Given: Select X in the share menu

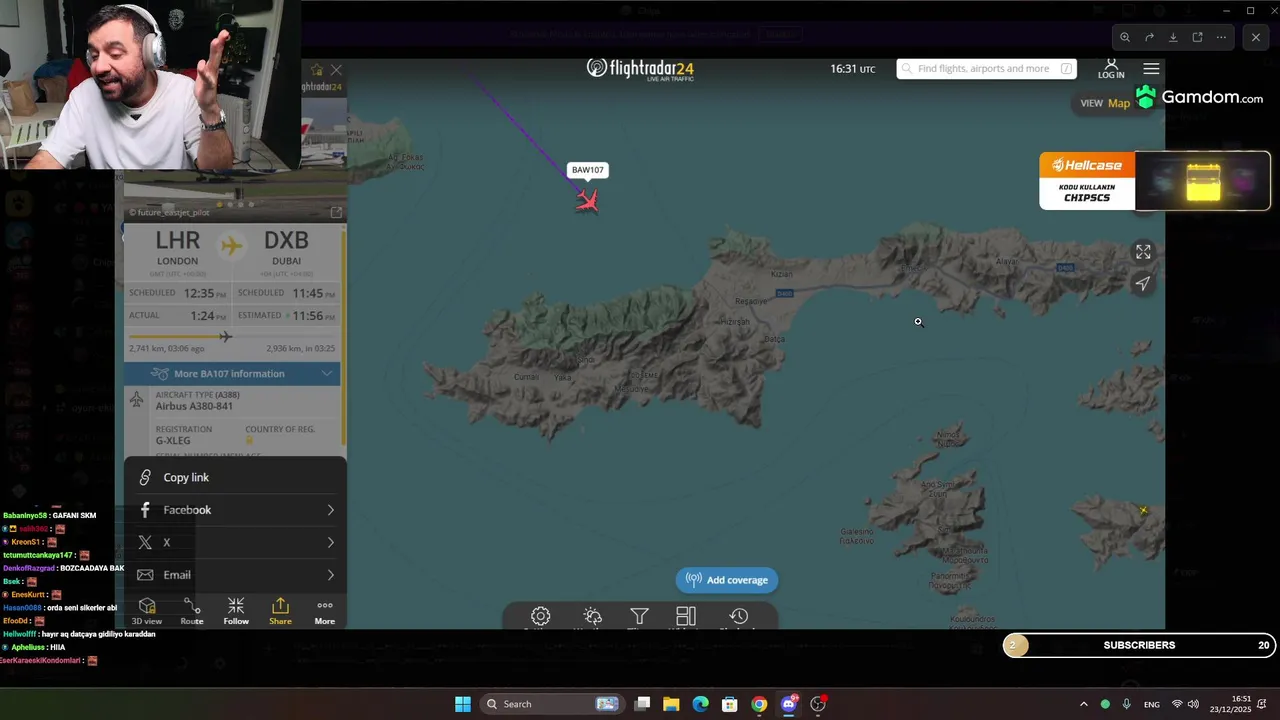Looking at the screenshot, I should (x=236, y=542).
